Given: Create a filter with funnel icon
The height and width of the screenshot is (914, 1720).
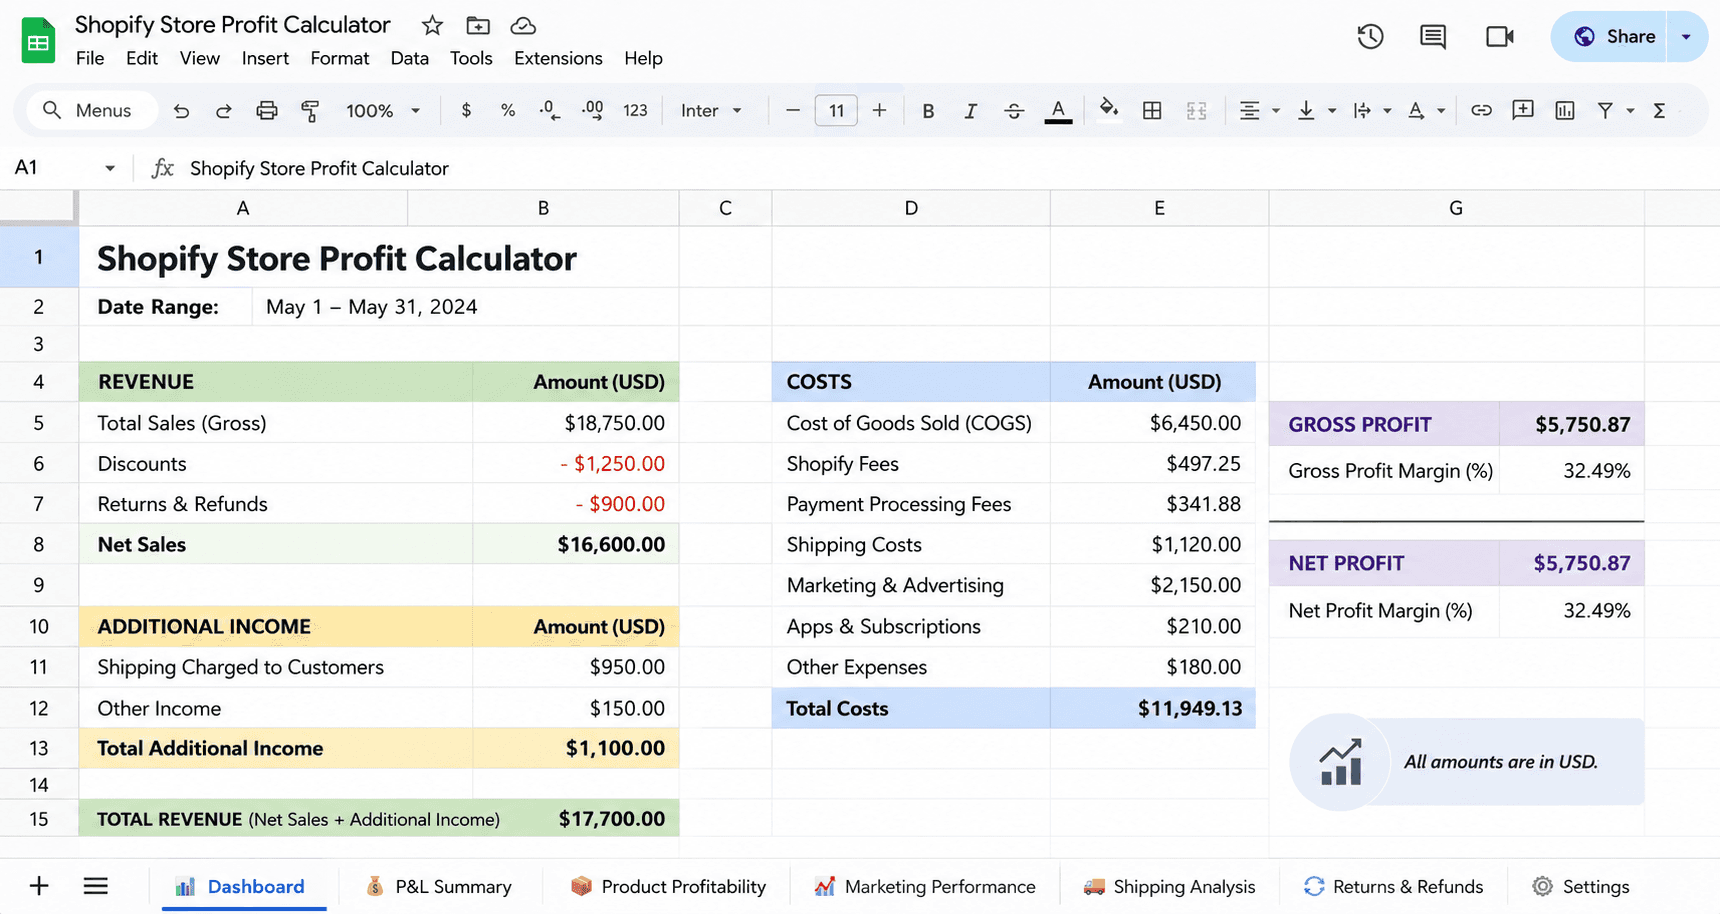Looking at the screenshot, I should pos(1605,111).
